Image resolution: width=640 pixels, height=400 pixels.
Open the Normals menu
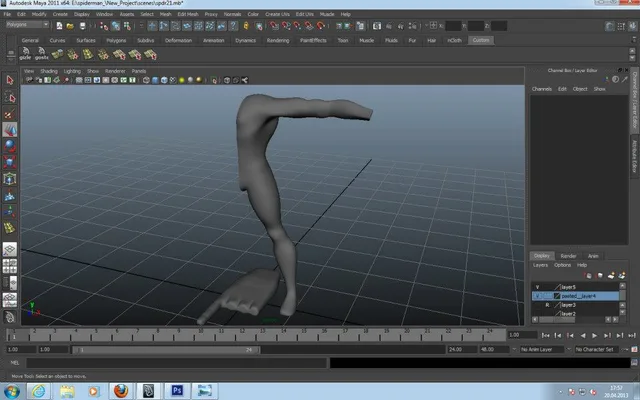[x=232, y=14]
